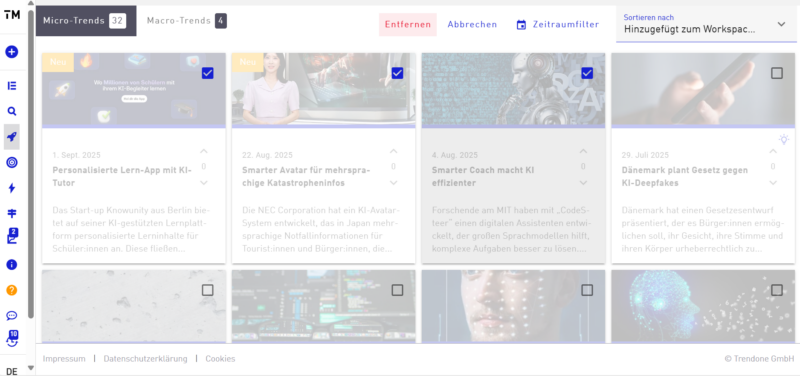Uncheck the Smarter Coach card checkbox

click(587, 73)
